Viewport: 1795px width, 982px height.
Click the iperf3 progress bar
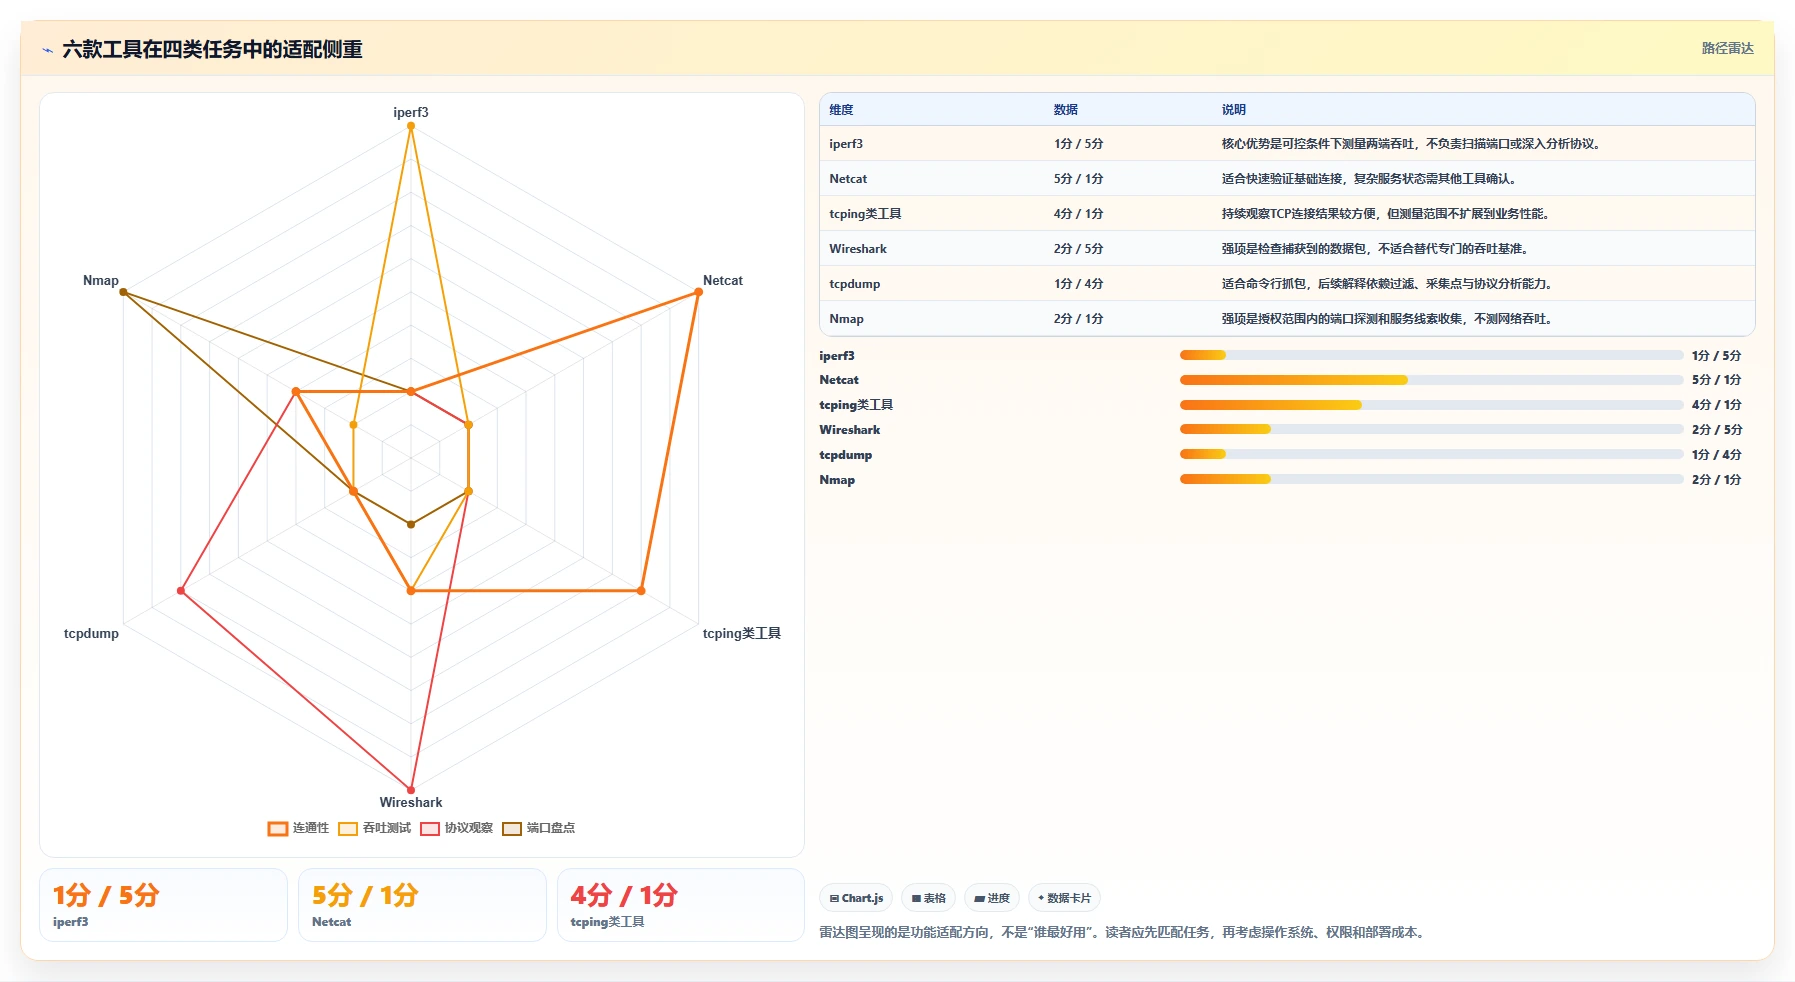1432,355
